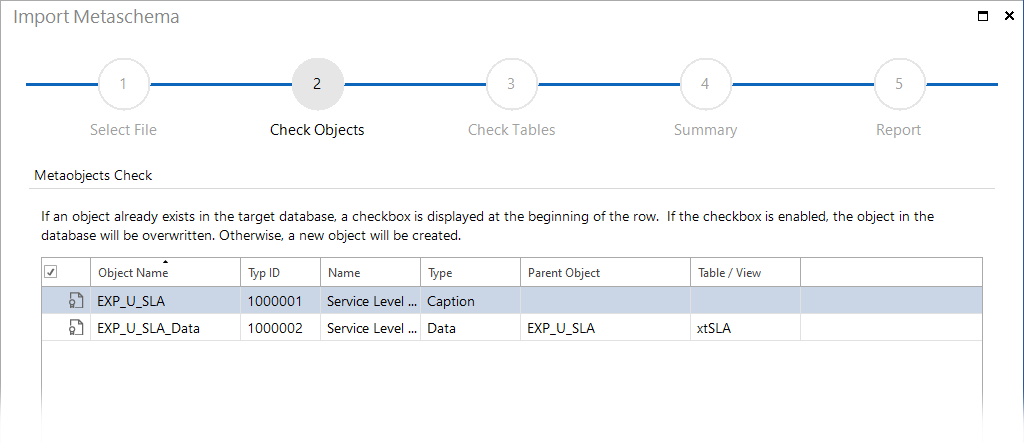Sort by the Object Name column header

pos(165,272)
